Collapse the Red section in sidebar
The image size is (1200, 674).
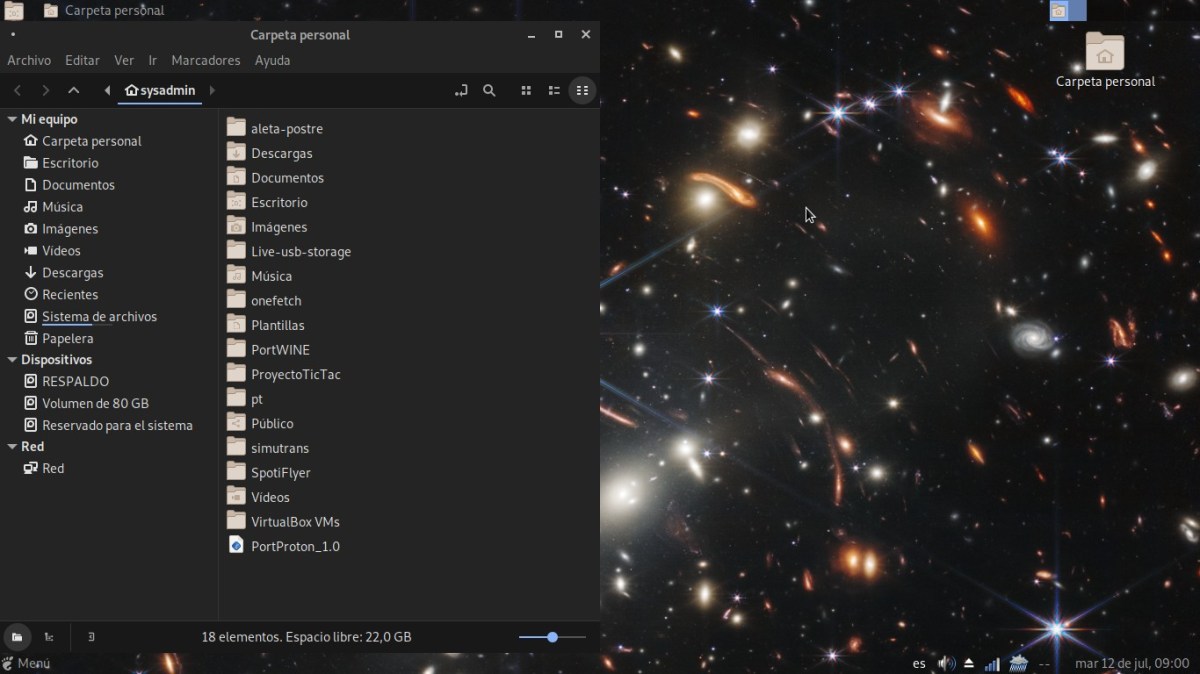click(x=12, y=446)
